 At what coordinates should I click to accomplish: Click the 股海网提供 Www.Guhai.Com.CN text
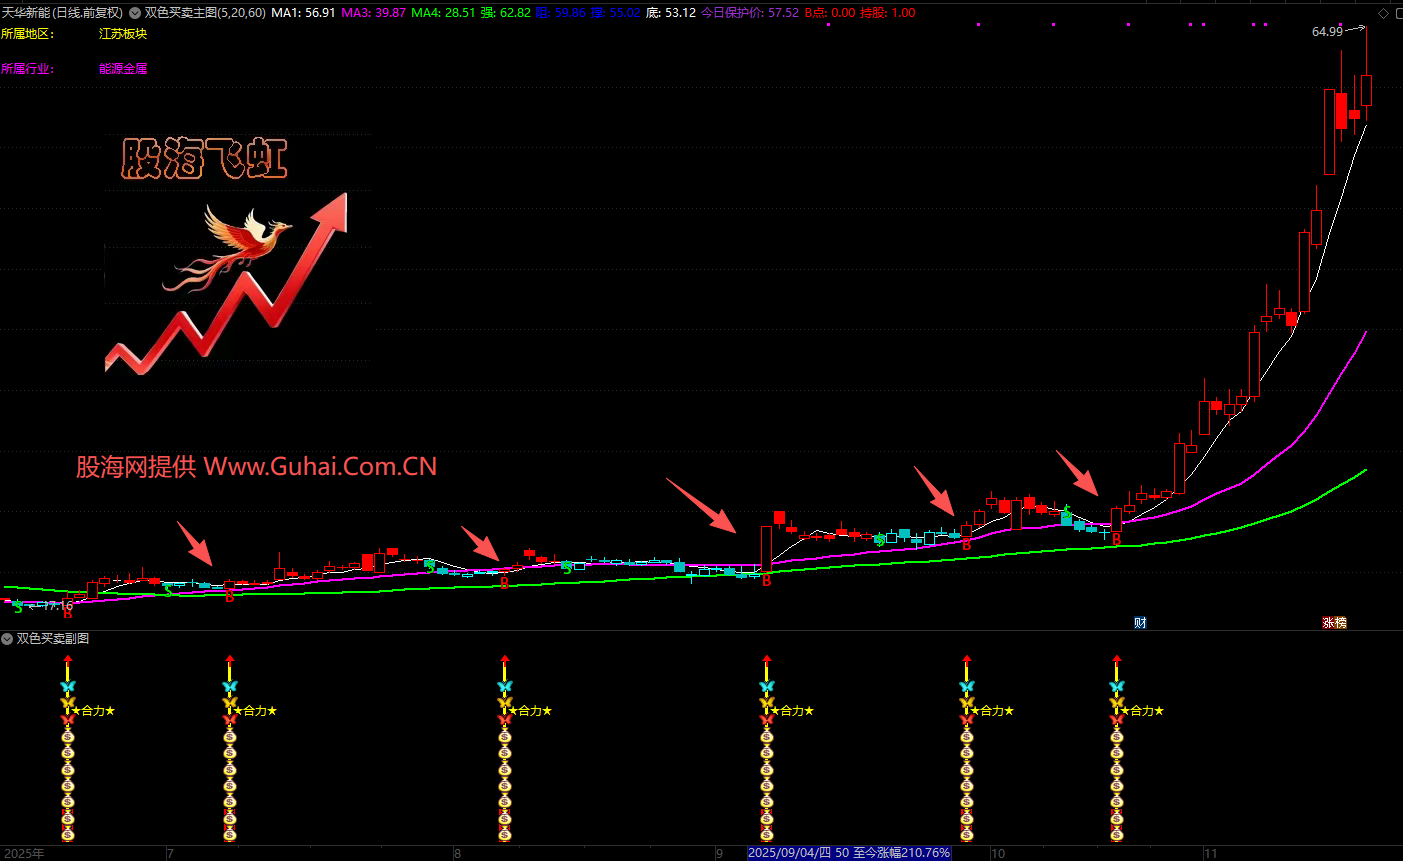pyautogui.click(x=257, y=467)
